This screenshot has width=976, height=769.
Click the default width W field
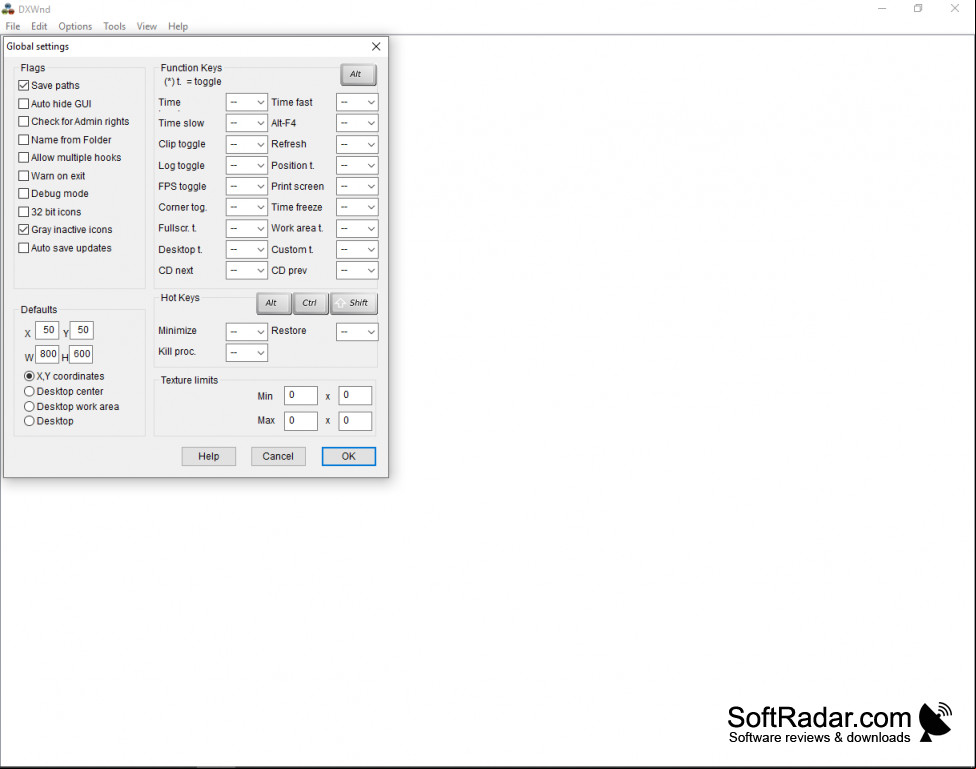click(47, 354)
